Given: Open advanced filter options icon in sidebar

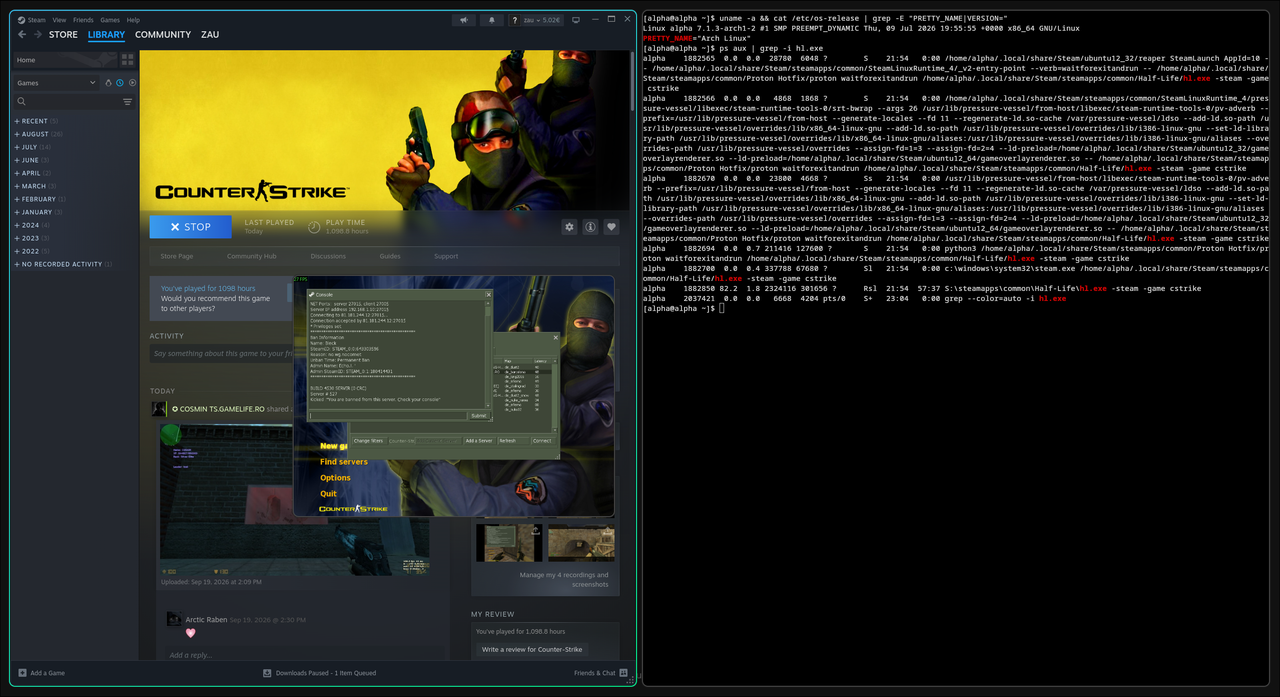Looking at the screenshot, I should tap(127, 101).
